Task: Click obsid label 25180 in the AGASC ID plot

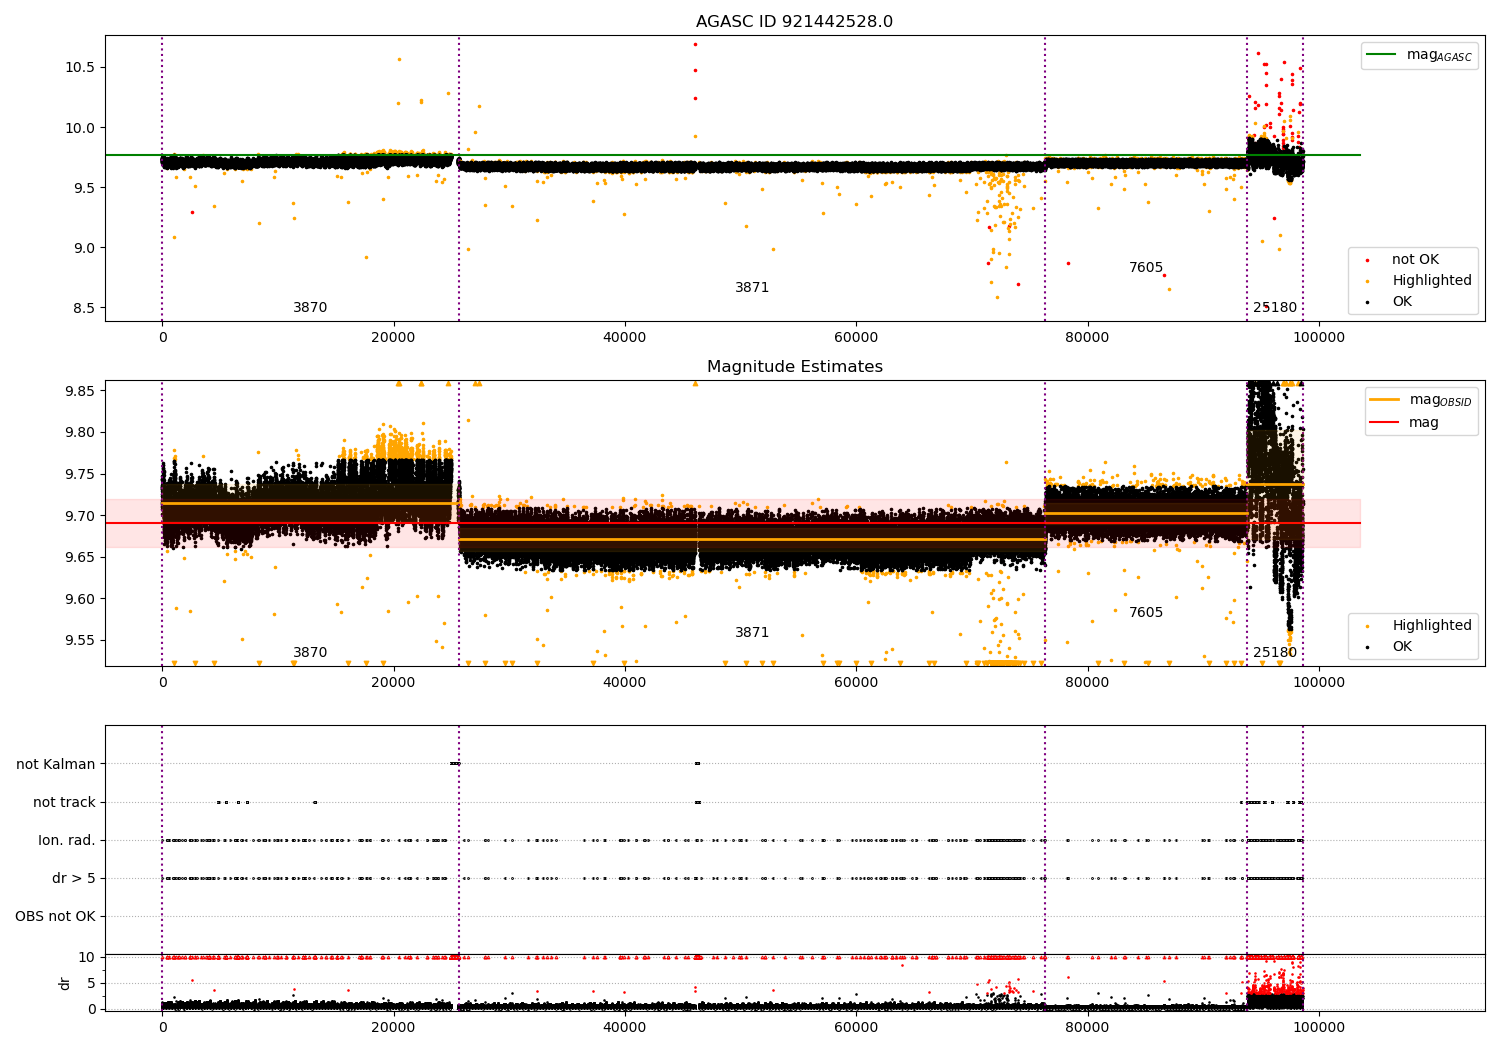Action: (x=1275, y=308)
